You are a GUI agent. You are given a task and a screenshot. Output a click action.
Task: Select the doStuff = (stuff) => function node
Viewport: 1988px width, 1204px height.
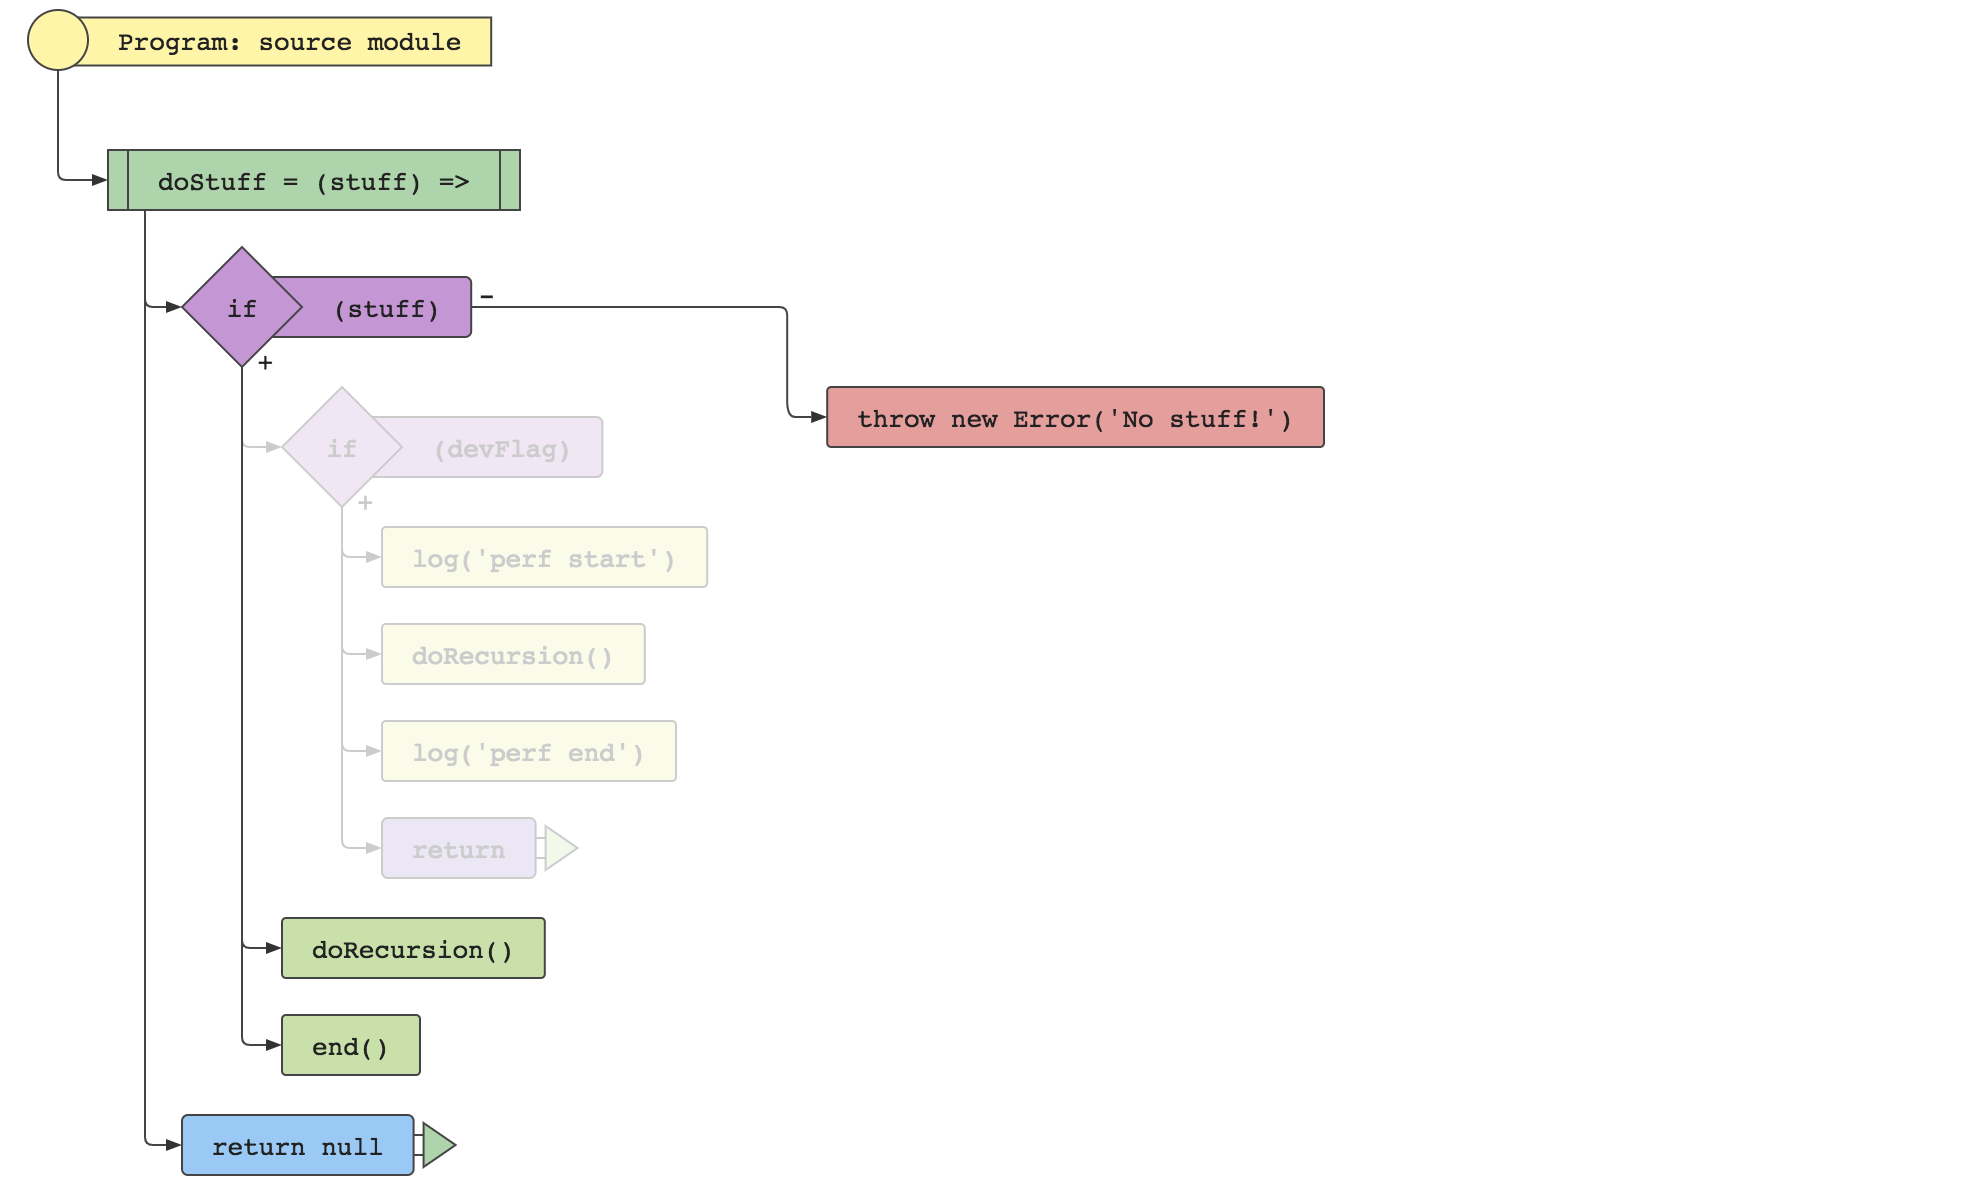(313, 181)
